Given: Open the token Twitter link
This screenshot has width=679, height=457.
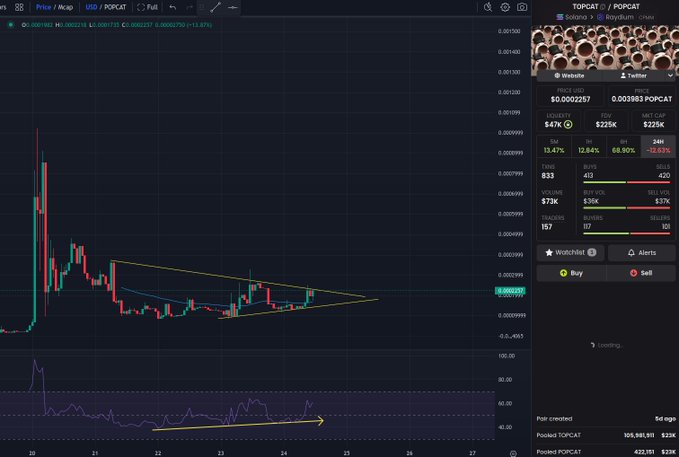Looking at the screenshot, I should pyautogui.click(x=634, y=75).
